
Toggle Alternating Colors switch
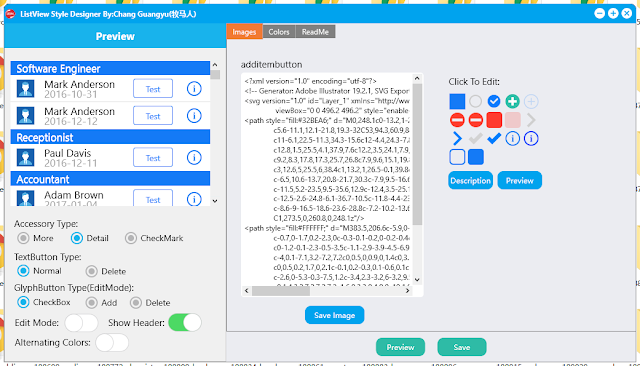112,342
